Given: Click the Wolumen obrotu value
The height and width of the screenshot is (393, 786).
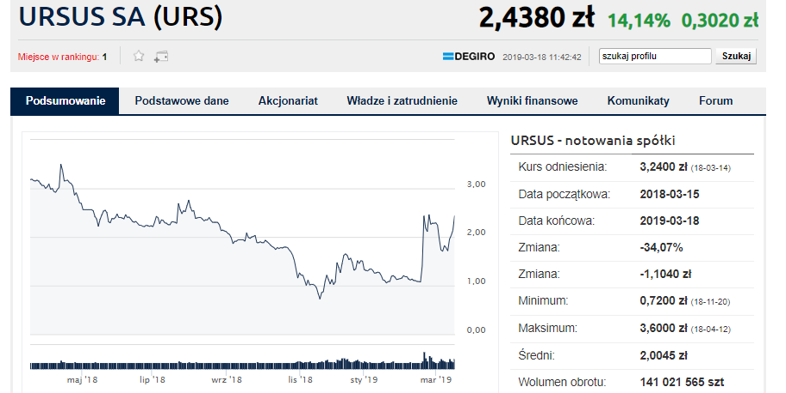Looking at the screenshot, I should pyautogui.click(x=682, y=382).
